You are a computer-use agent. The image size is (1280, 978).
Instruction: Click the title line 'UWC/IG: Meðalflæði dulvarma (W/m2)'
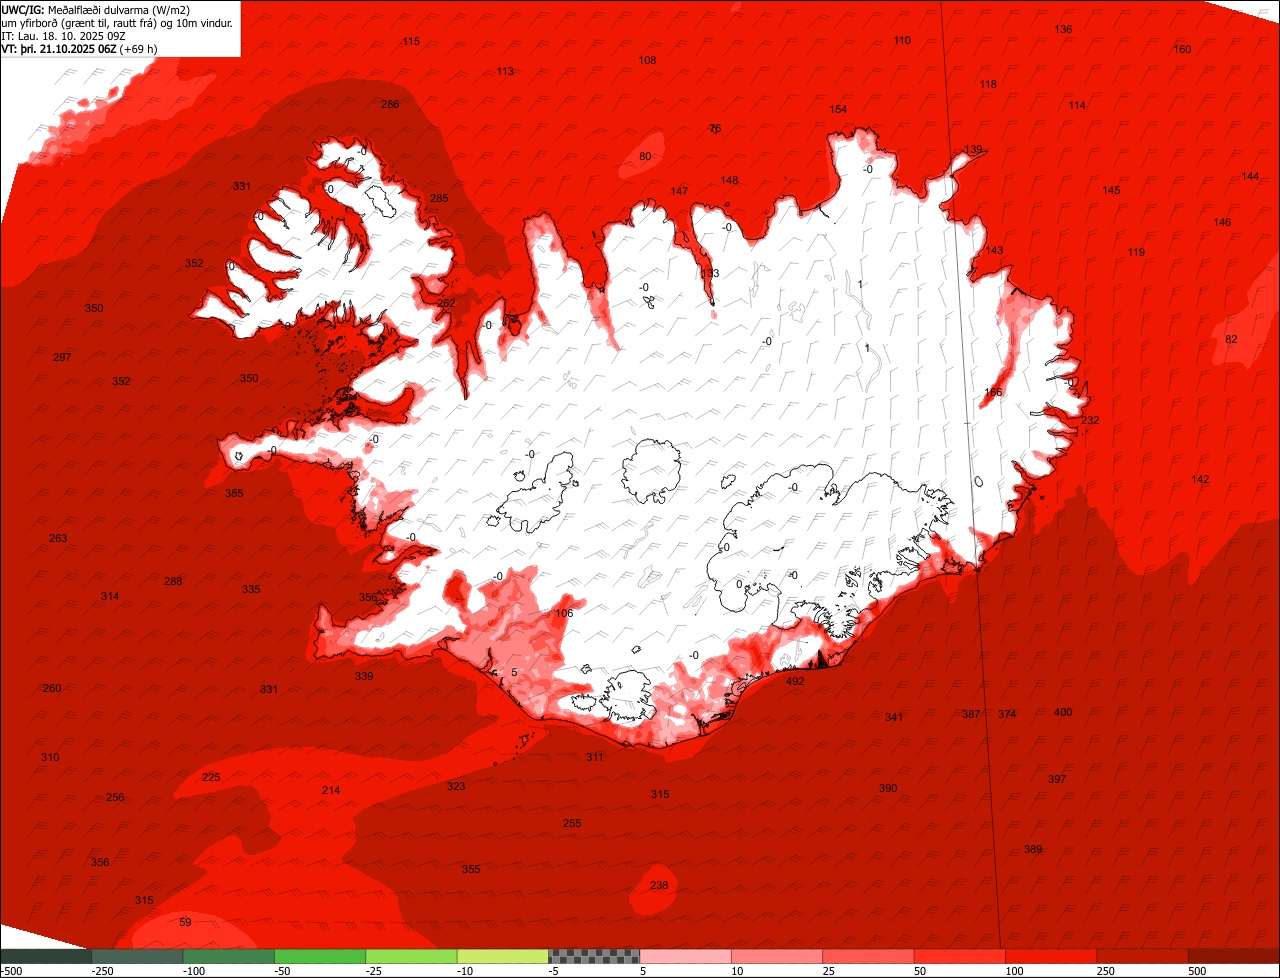click(96, 9)
